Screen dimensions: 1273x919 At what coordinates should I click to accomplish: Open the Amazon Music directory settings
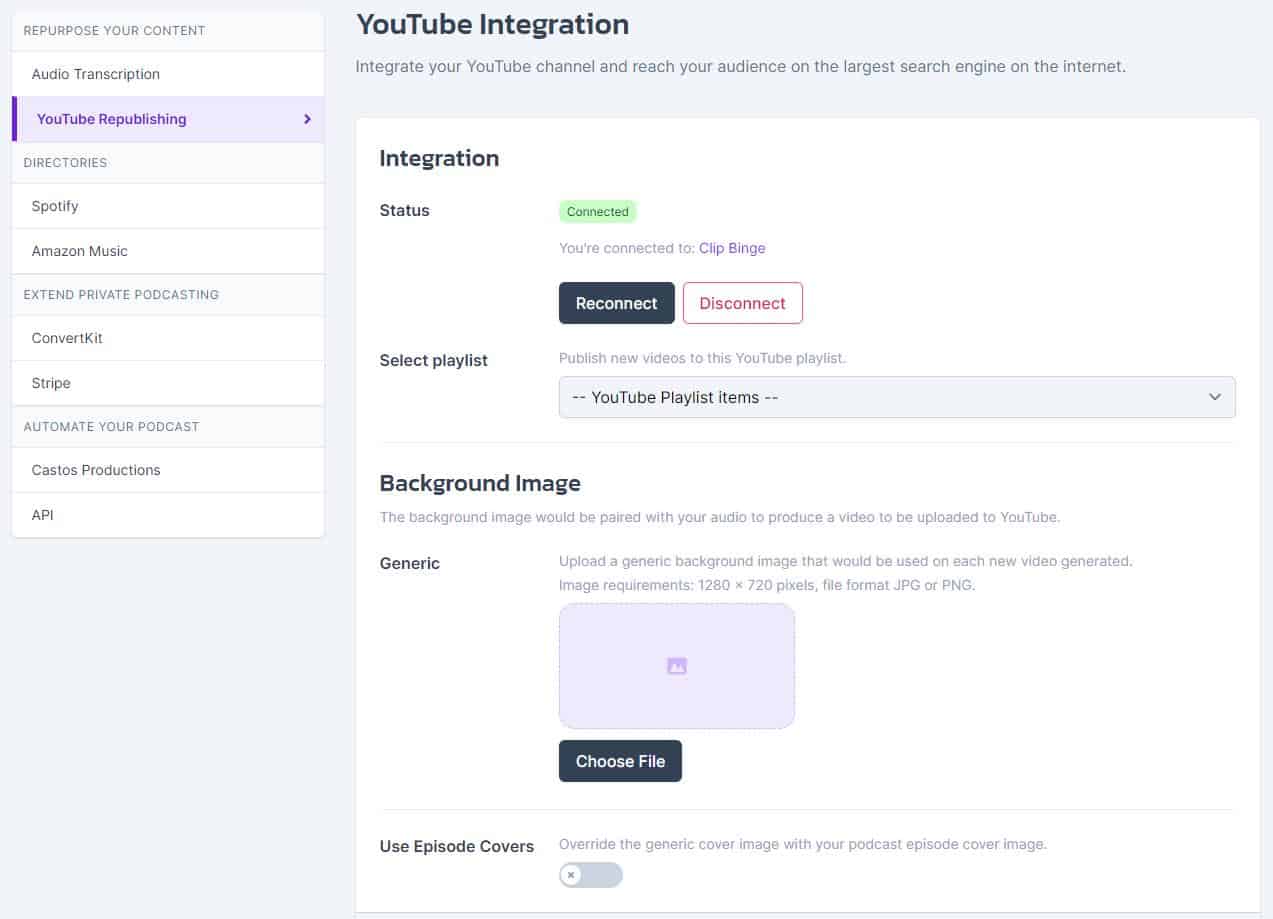pos(168,251)
